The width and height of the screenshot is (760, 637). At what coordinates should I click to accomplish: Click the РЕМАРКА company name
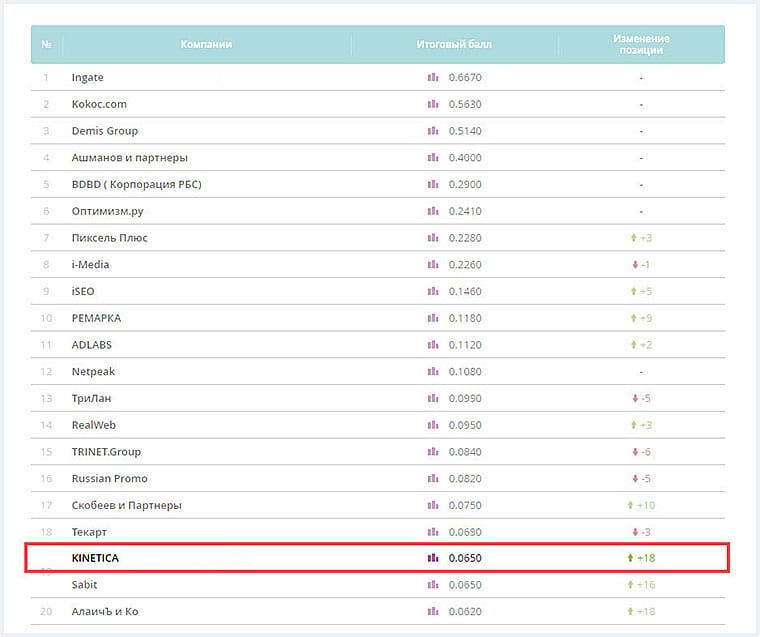(96, 318)
